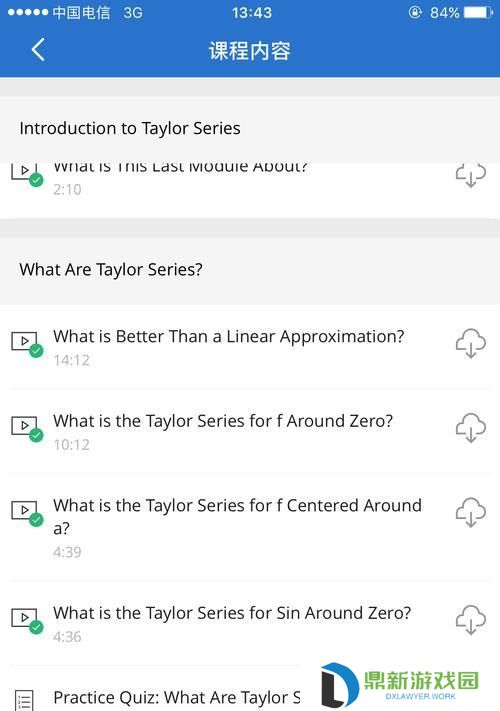Tap the battery indicator in the status bar
This screenshot has width=500, height=711.
click(x=478, y=12)
